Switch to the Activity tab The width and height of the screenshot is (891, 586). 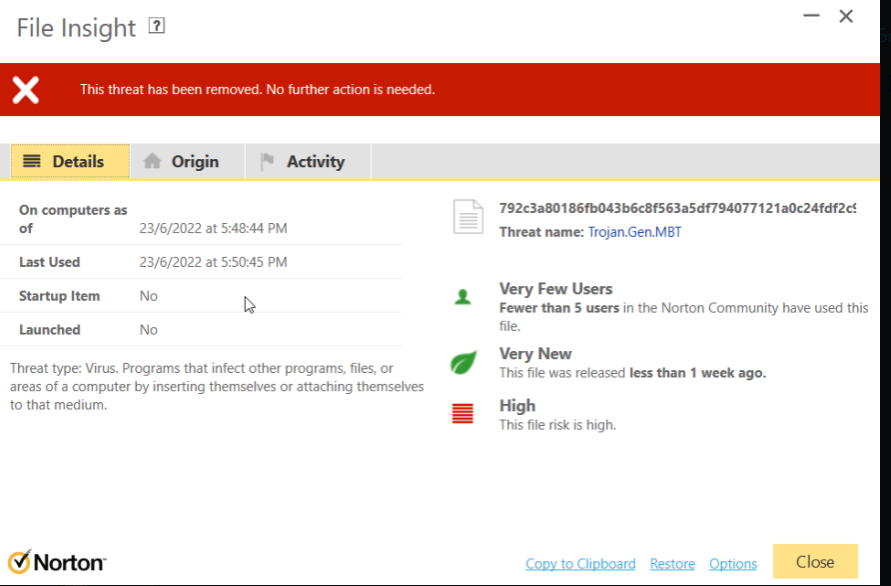pyautogui.click(x=308, y=161)
